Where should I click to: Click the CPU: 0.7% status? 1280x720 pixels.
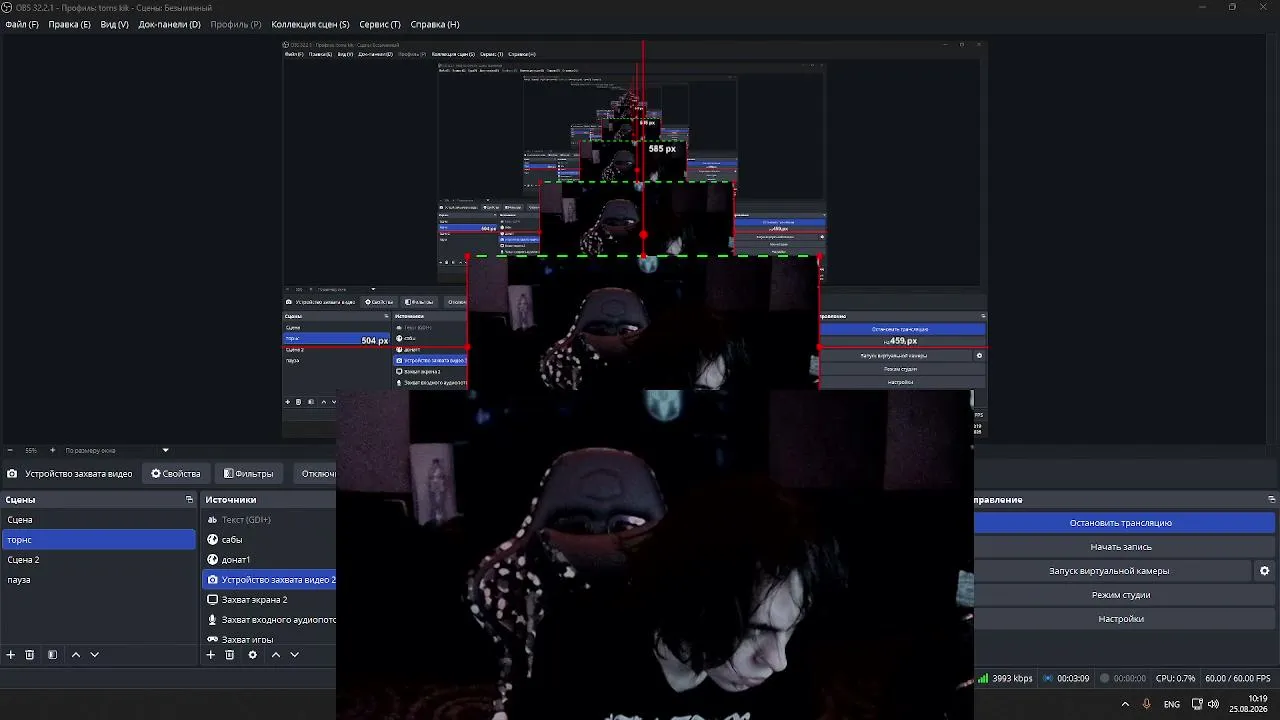(x=1175, y=679)
